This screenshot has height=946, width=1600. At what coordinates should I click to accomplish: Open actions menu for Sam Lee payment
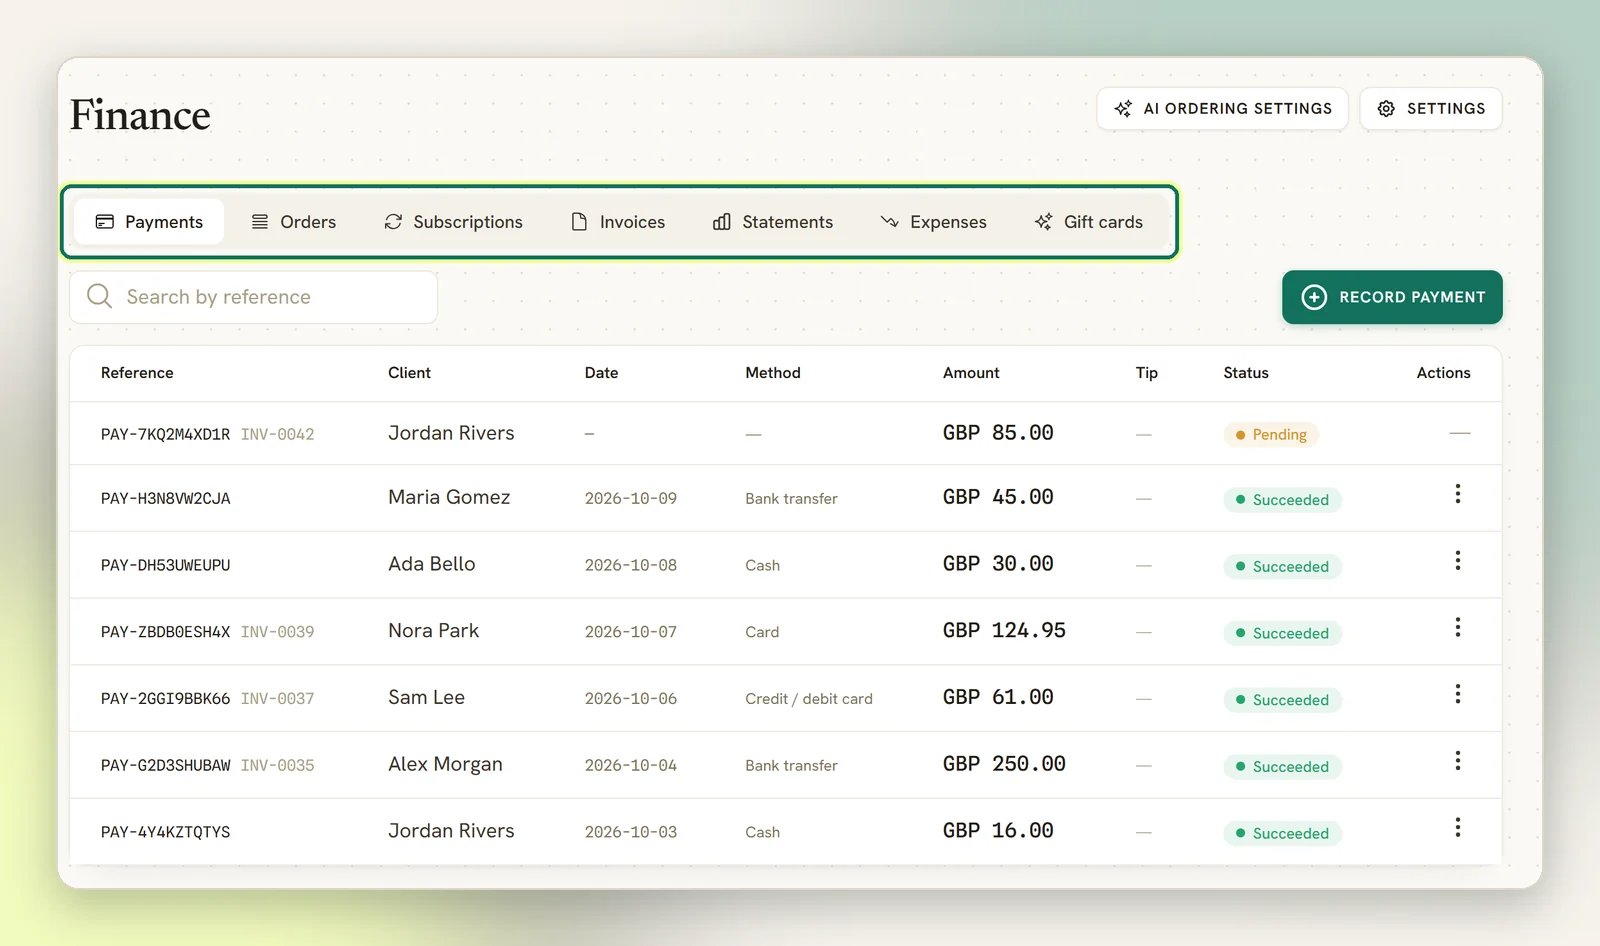pyautogui.click(x=1457, y=694)
